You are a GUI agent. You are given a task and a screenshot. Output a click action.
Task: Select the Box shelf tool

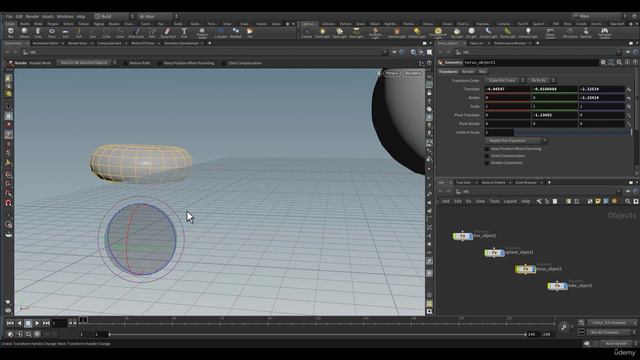click(11, 32)
